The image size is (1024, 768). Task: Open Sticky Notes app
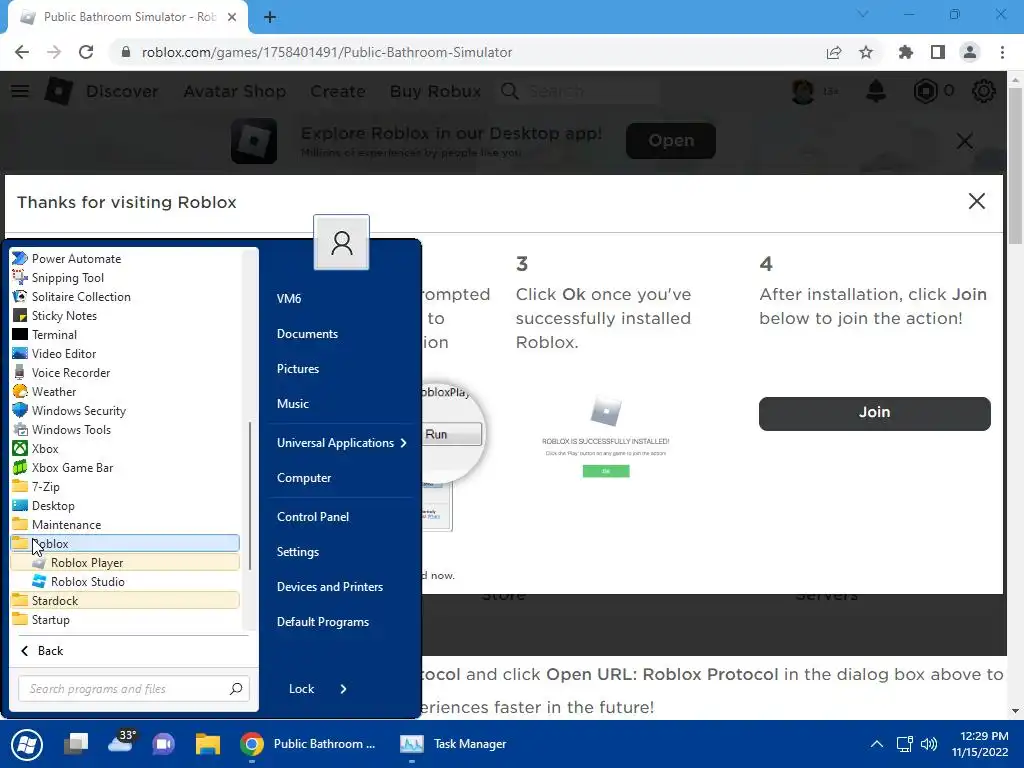tap(125, 315)
